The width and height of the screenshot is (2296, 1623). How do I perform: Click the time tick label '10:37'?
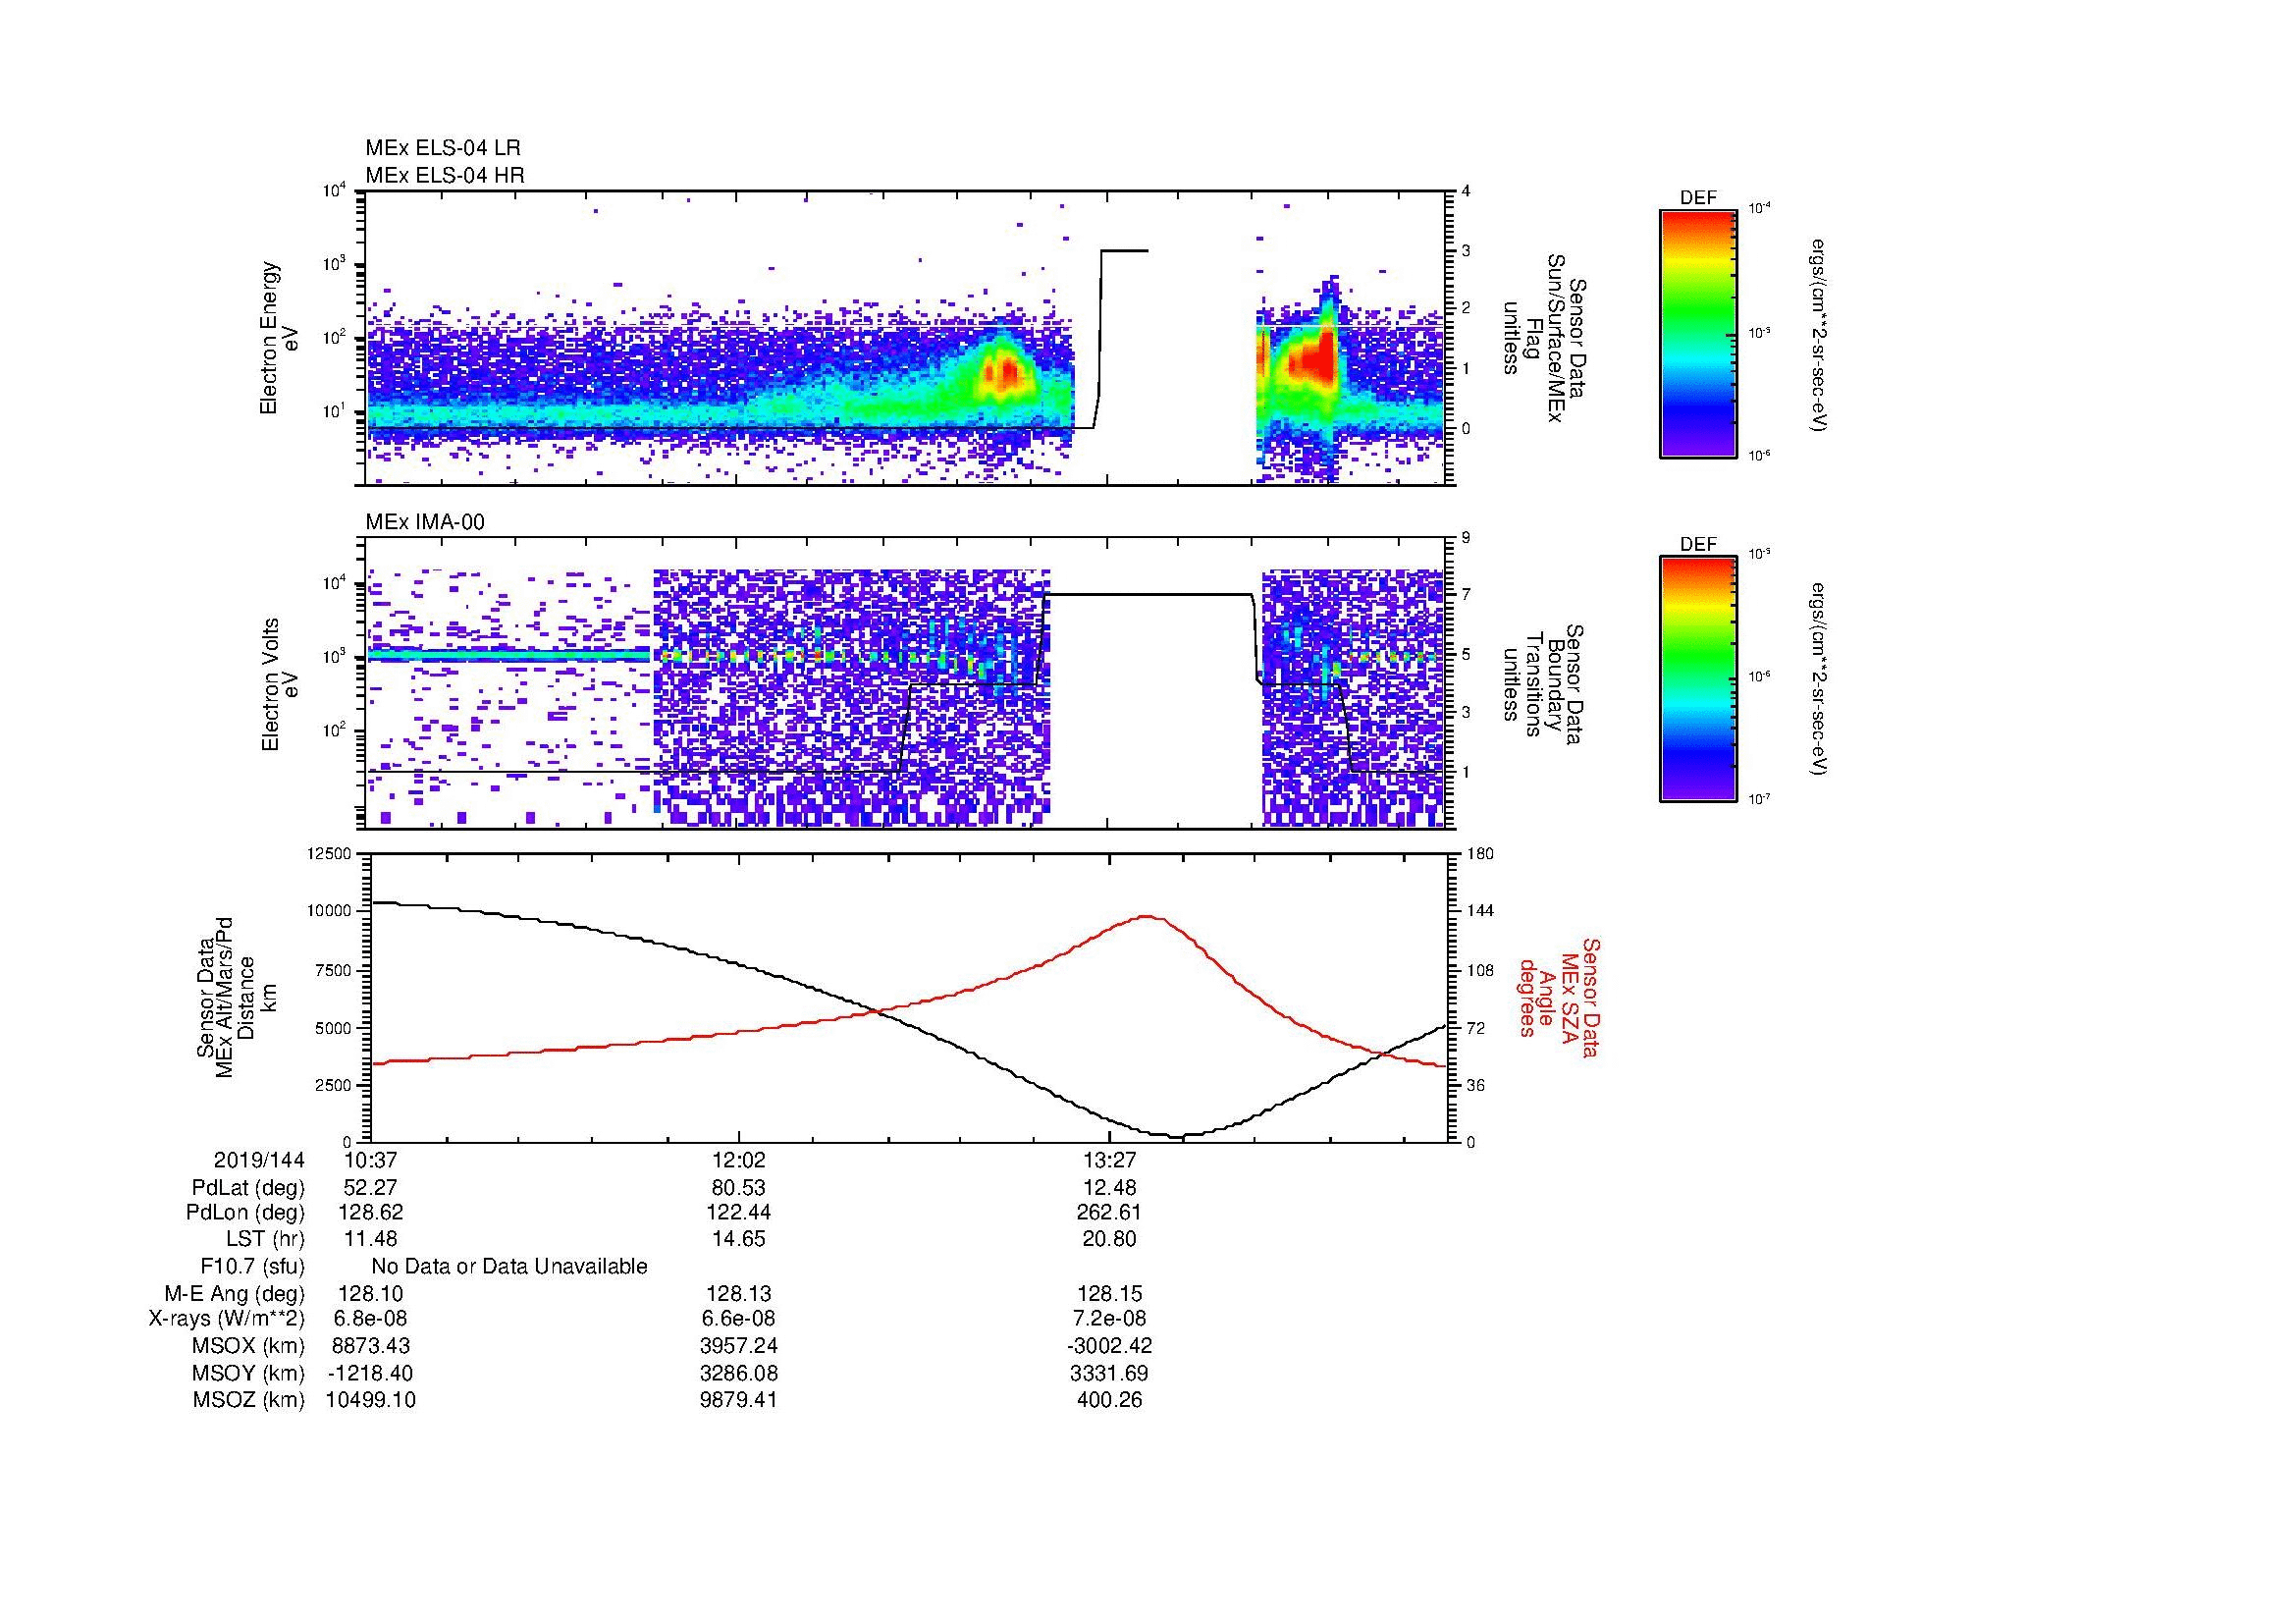[x=369, y=1160]
